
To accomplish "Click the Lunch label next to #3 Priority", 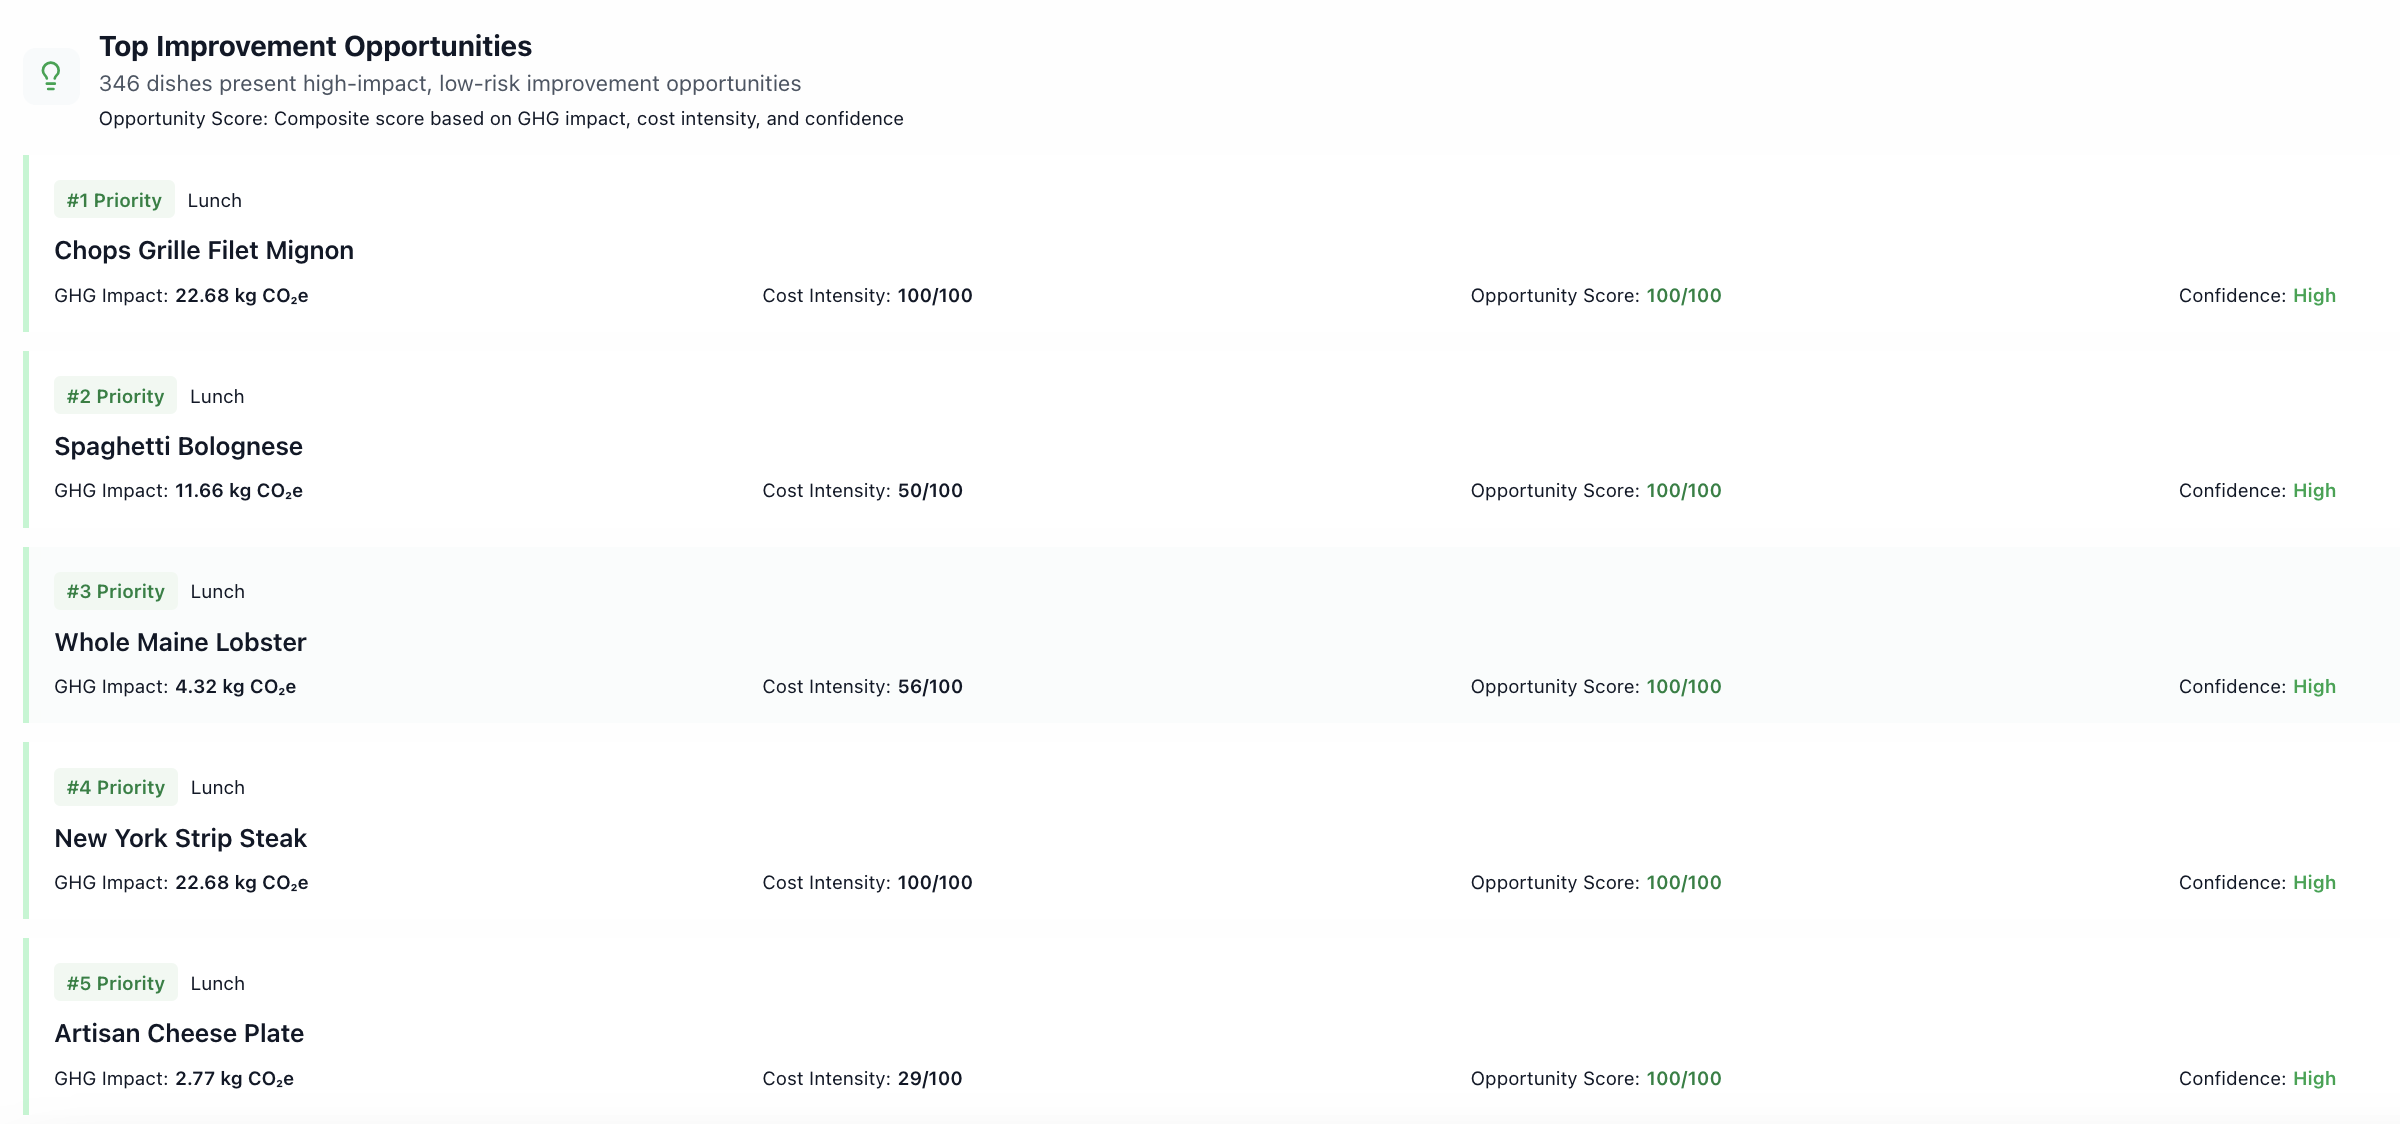I will click(x=218, y=591).
